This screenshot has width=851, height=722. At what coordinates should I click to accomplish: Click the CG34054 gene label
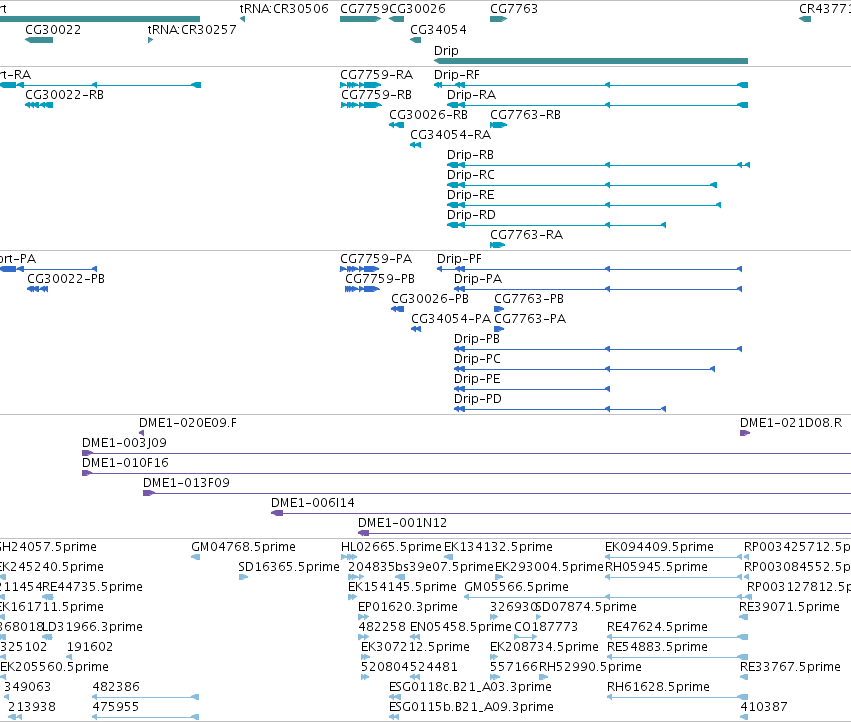[438, 29]
